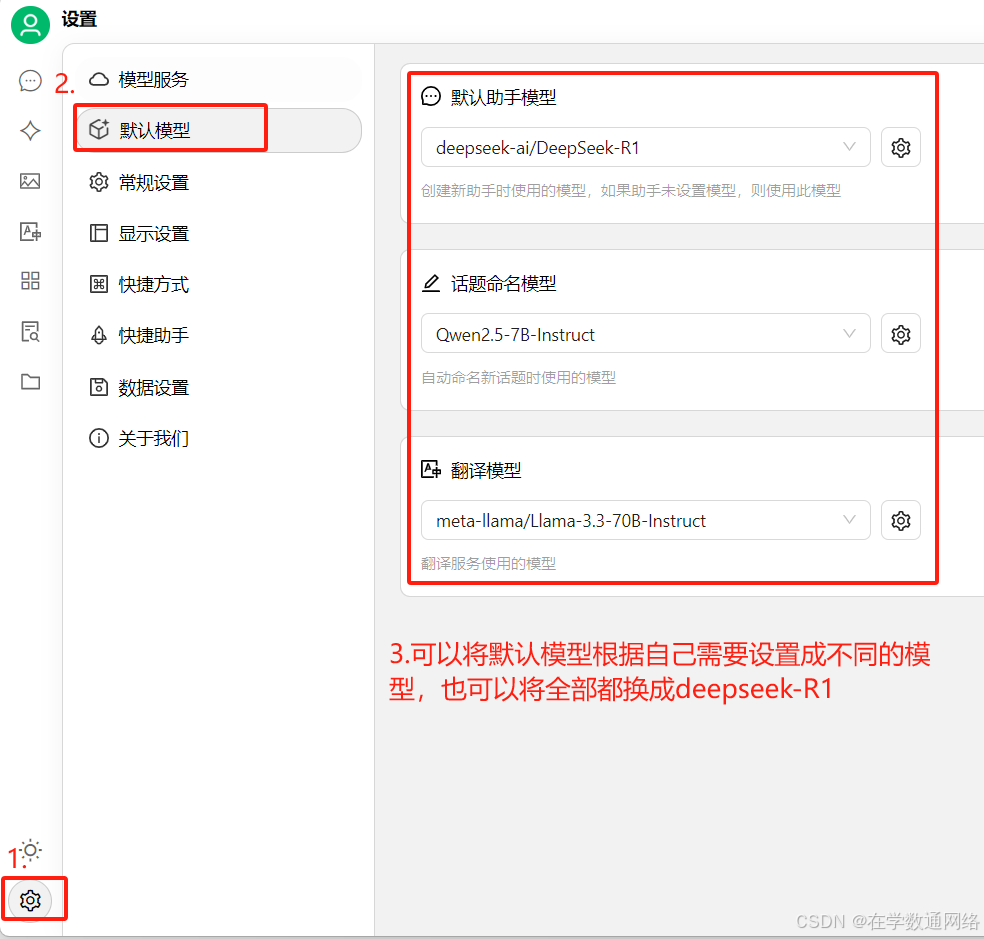Toggle the light/dark theme sun icon

tap(30, 851)
